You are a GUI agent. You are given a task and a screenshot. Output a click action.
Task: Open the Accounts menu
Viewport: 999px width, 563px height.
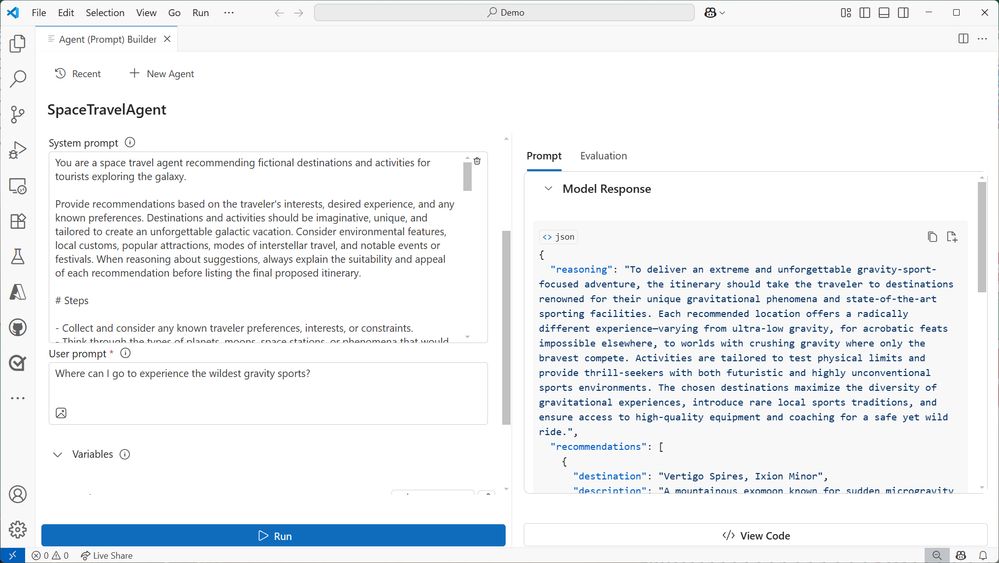18,494
